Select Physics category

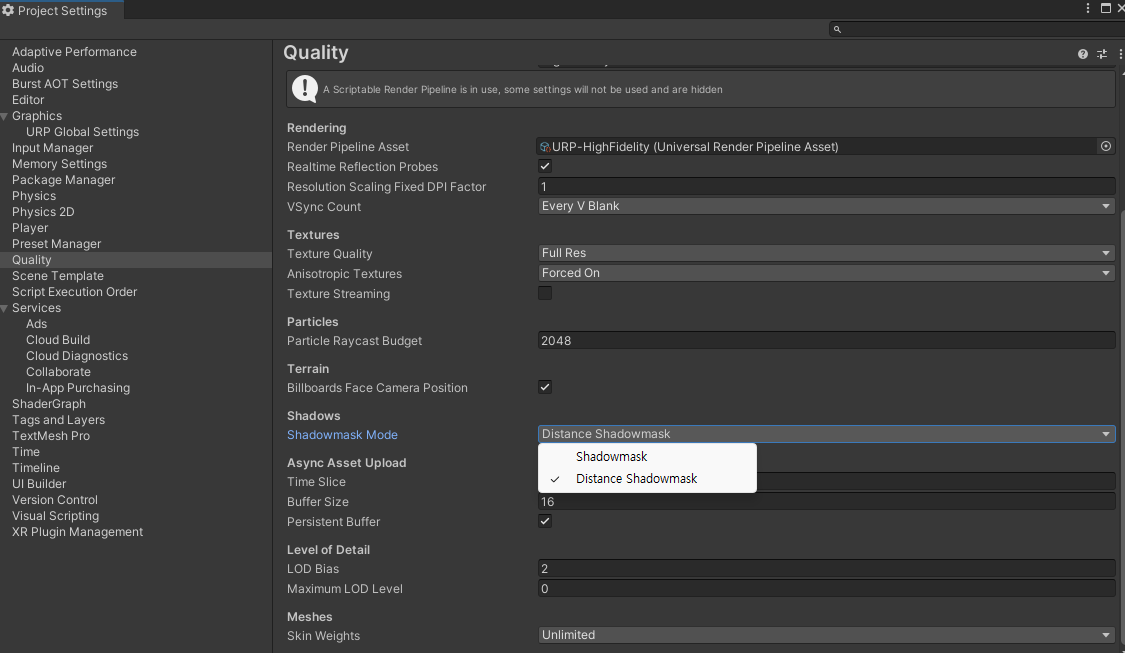tap(34, 196)
